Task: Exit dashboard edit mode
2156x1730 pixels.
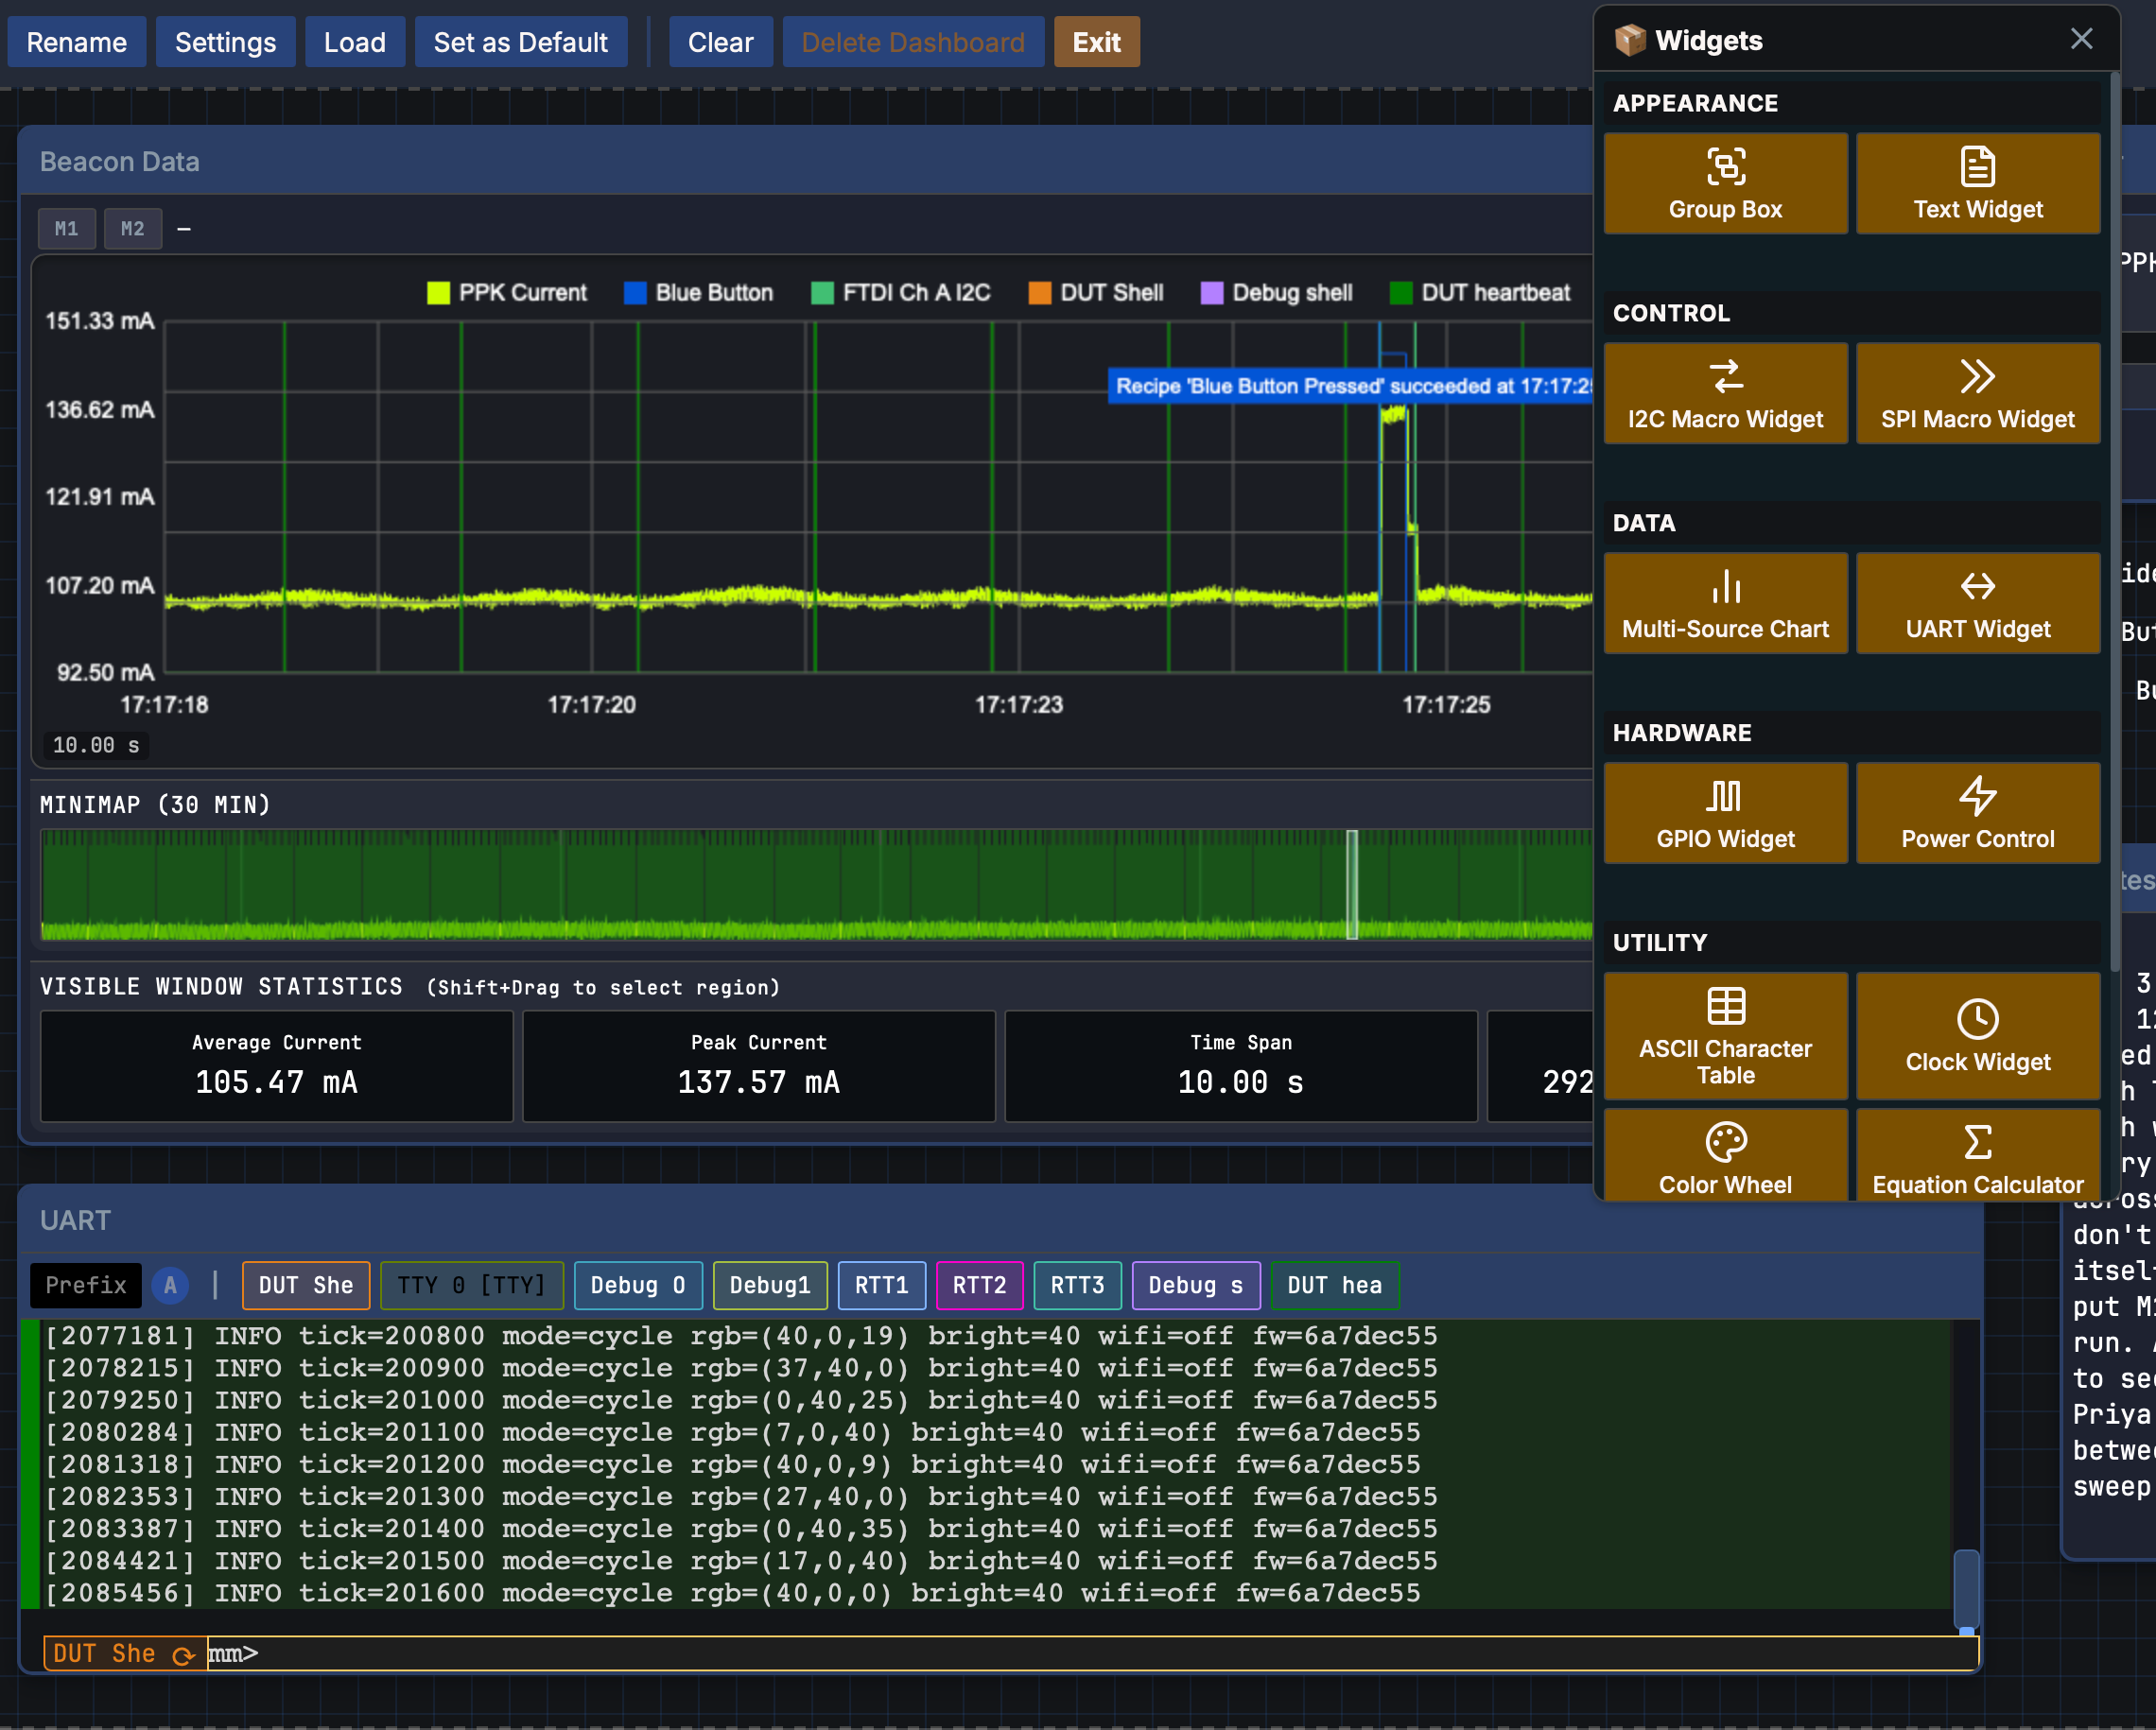Action: pyautogui.click(x=1097, y=42)
